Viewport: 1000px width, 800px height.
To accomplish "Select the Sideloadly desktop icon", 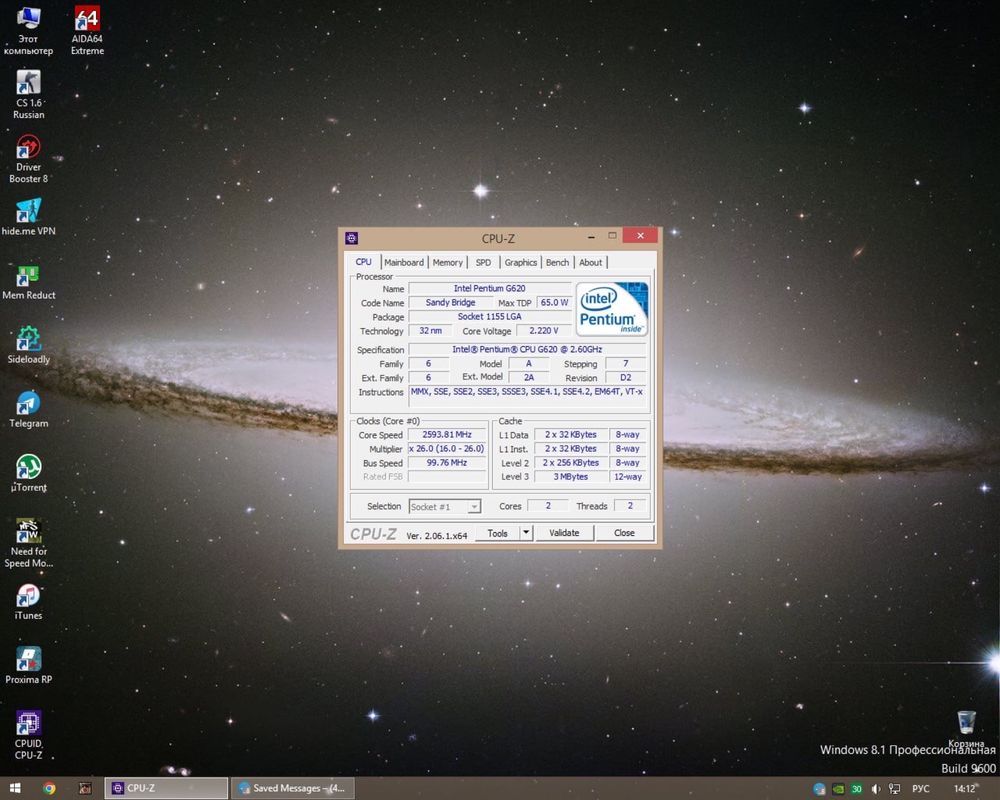I will coord(29,345).
